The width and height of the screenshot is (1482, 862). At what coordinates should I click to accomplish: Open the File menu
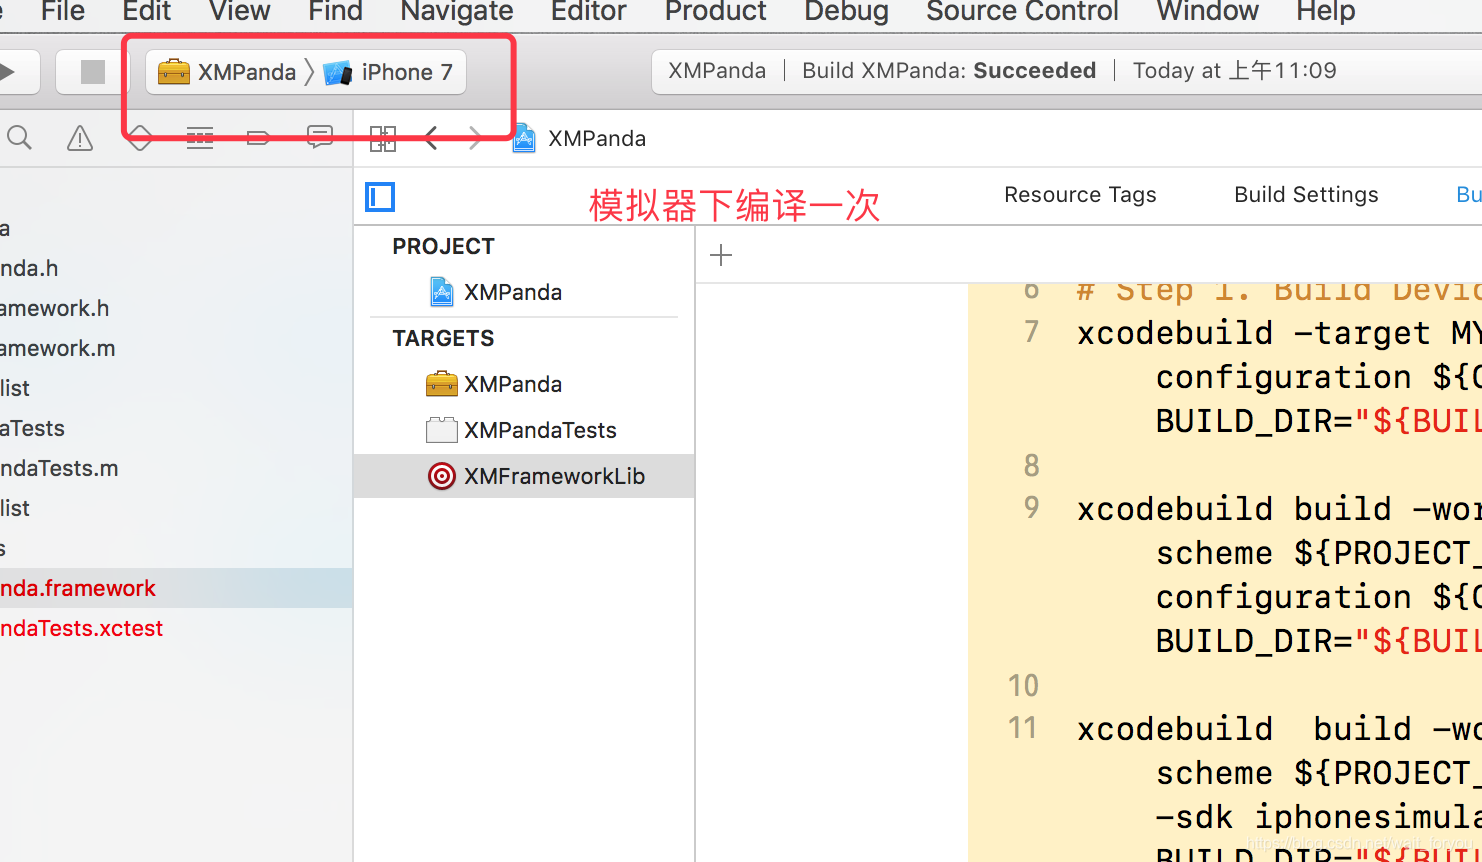tap(63, 11)
